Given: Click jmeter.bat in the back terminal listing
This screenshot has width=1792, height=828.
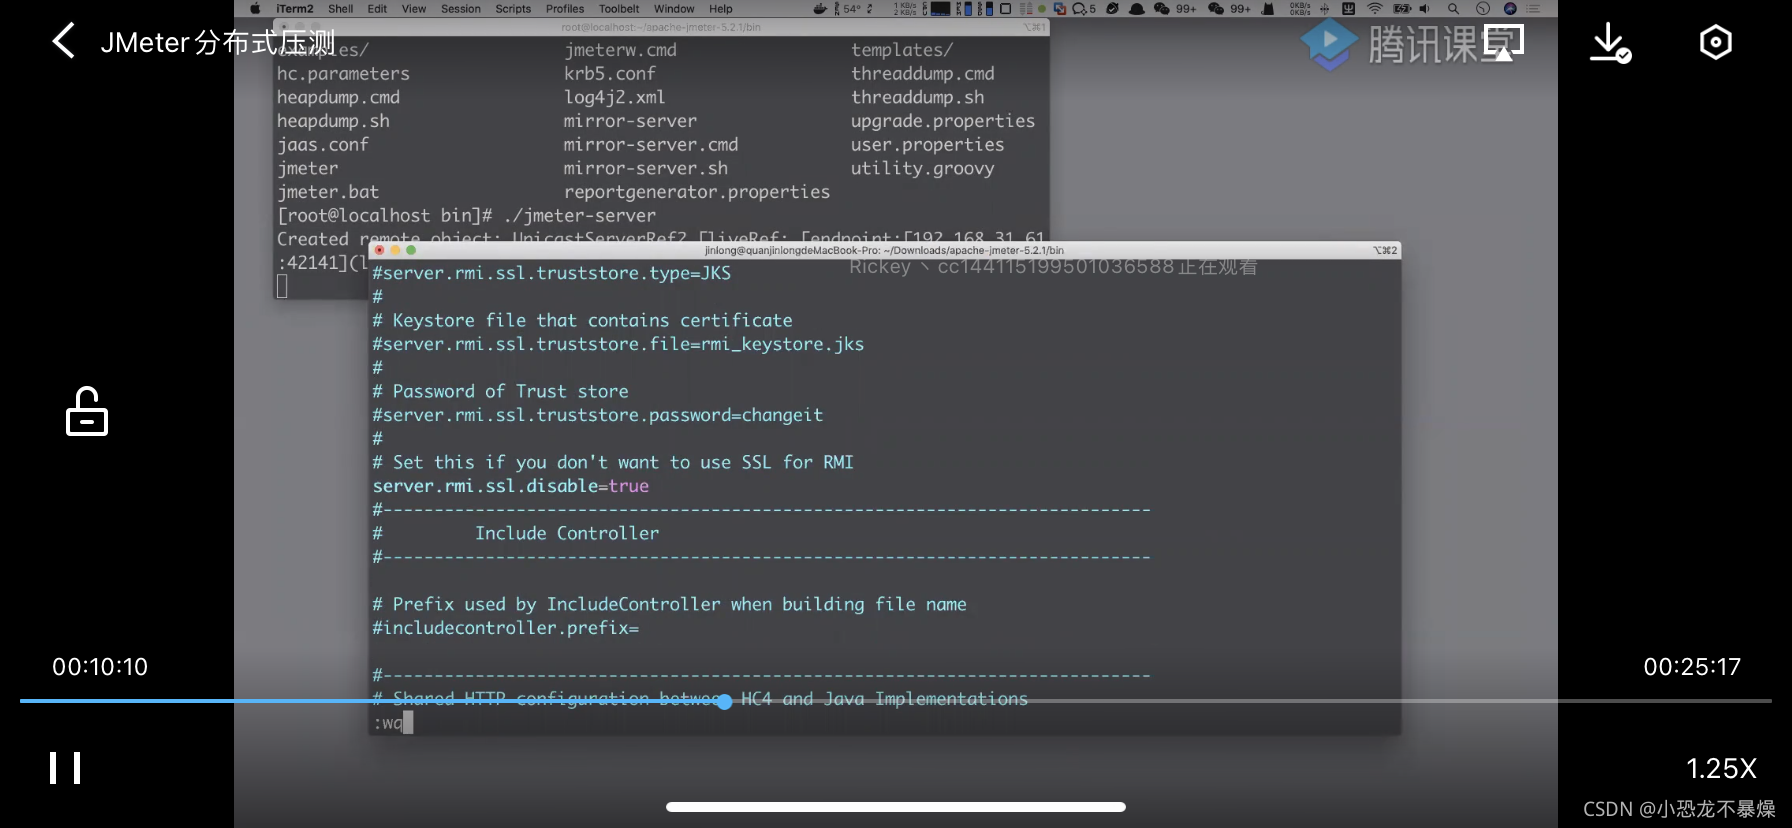Looking at the screenshot, I should tap(328, 192).
